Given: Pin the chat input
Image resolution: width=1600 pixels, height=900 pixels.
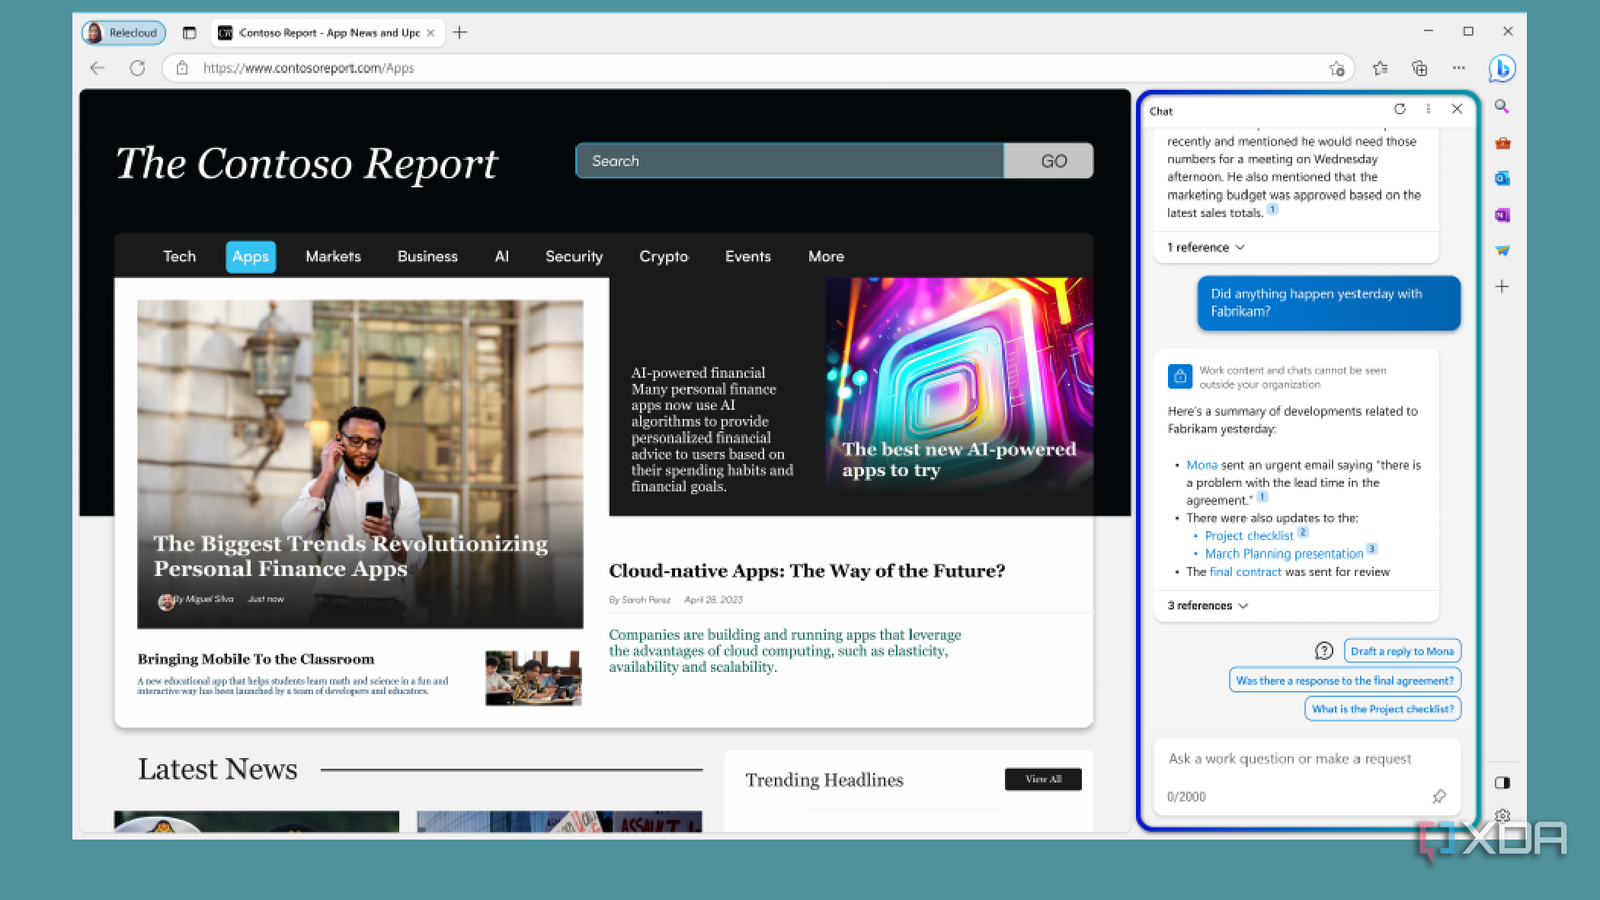Looking at the screenshot, I should click(x=1439, y=796).
